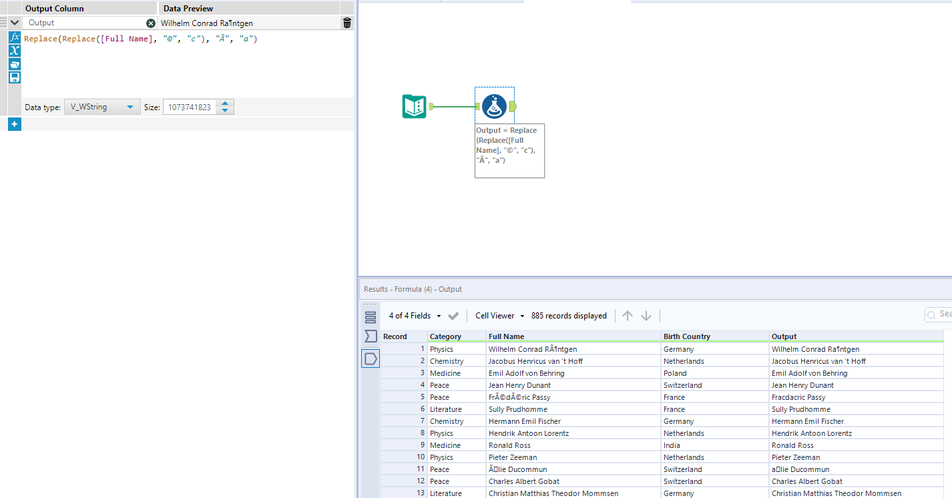Increase the Size value with up stepper
The height and width of the screenshot is (498, 952).
225,103
